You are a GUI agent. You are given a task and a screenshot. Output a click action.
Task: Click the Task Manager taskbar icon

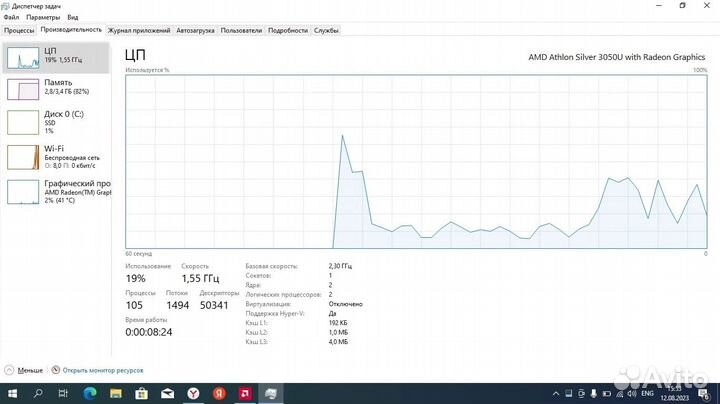[x=271, y=393]
